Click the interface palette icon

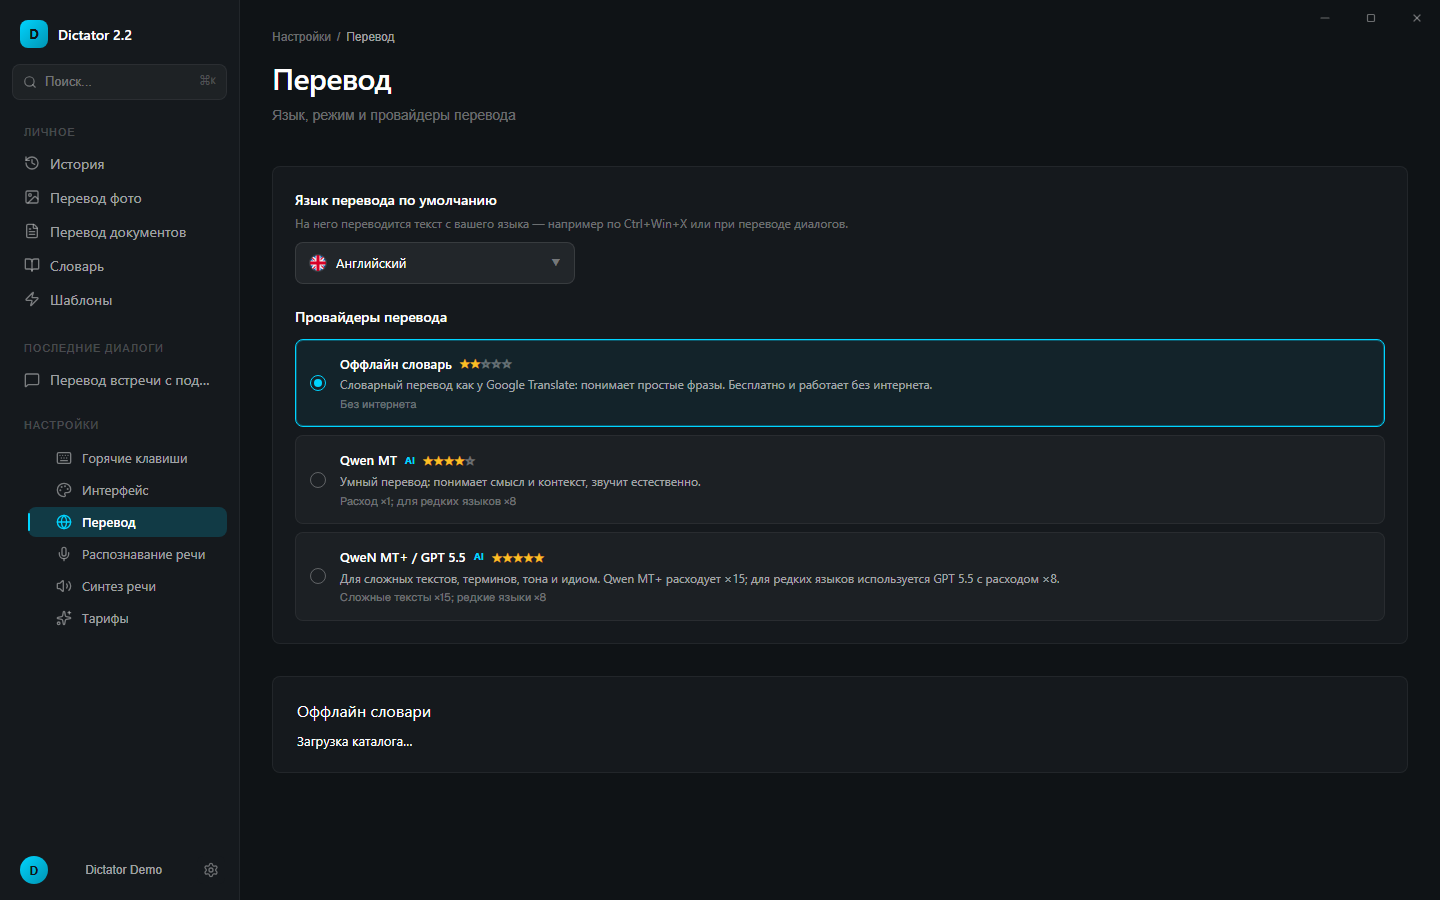tap(64, 490)
